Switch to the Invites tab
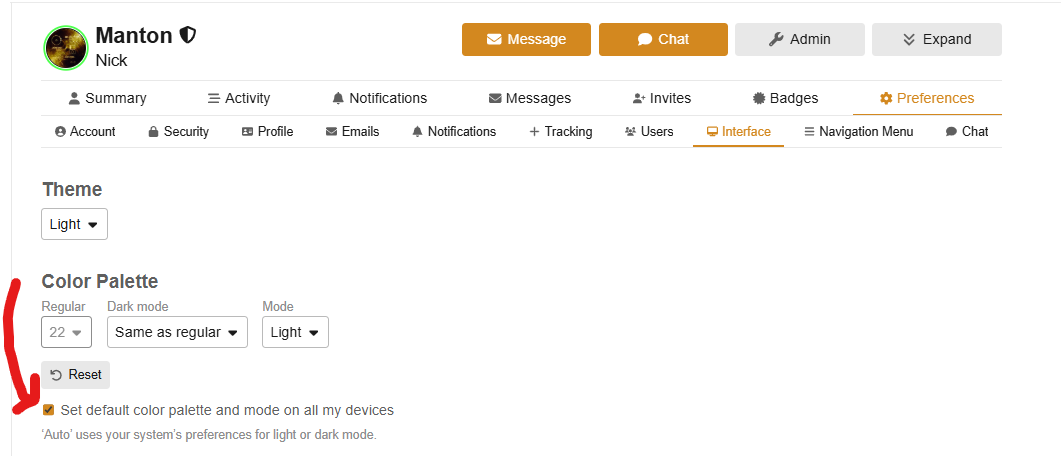Screen dimensions: 1061x456 tap(662, 98)
